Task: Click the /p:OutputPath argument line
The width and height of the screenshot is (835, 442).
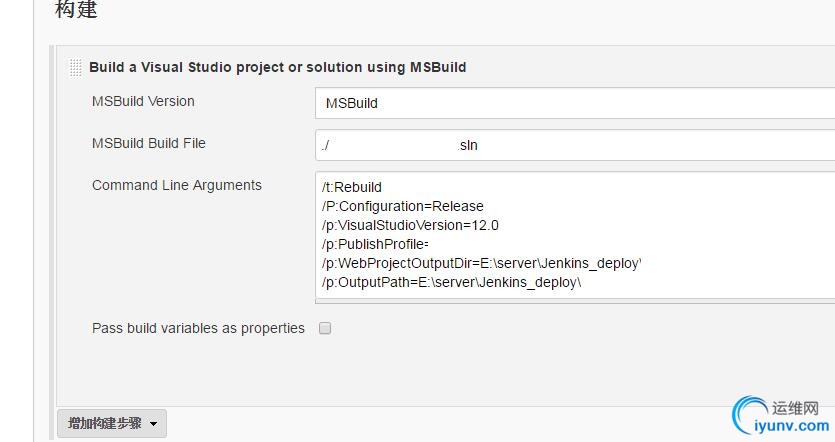Action: click(452, 282)
